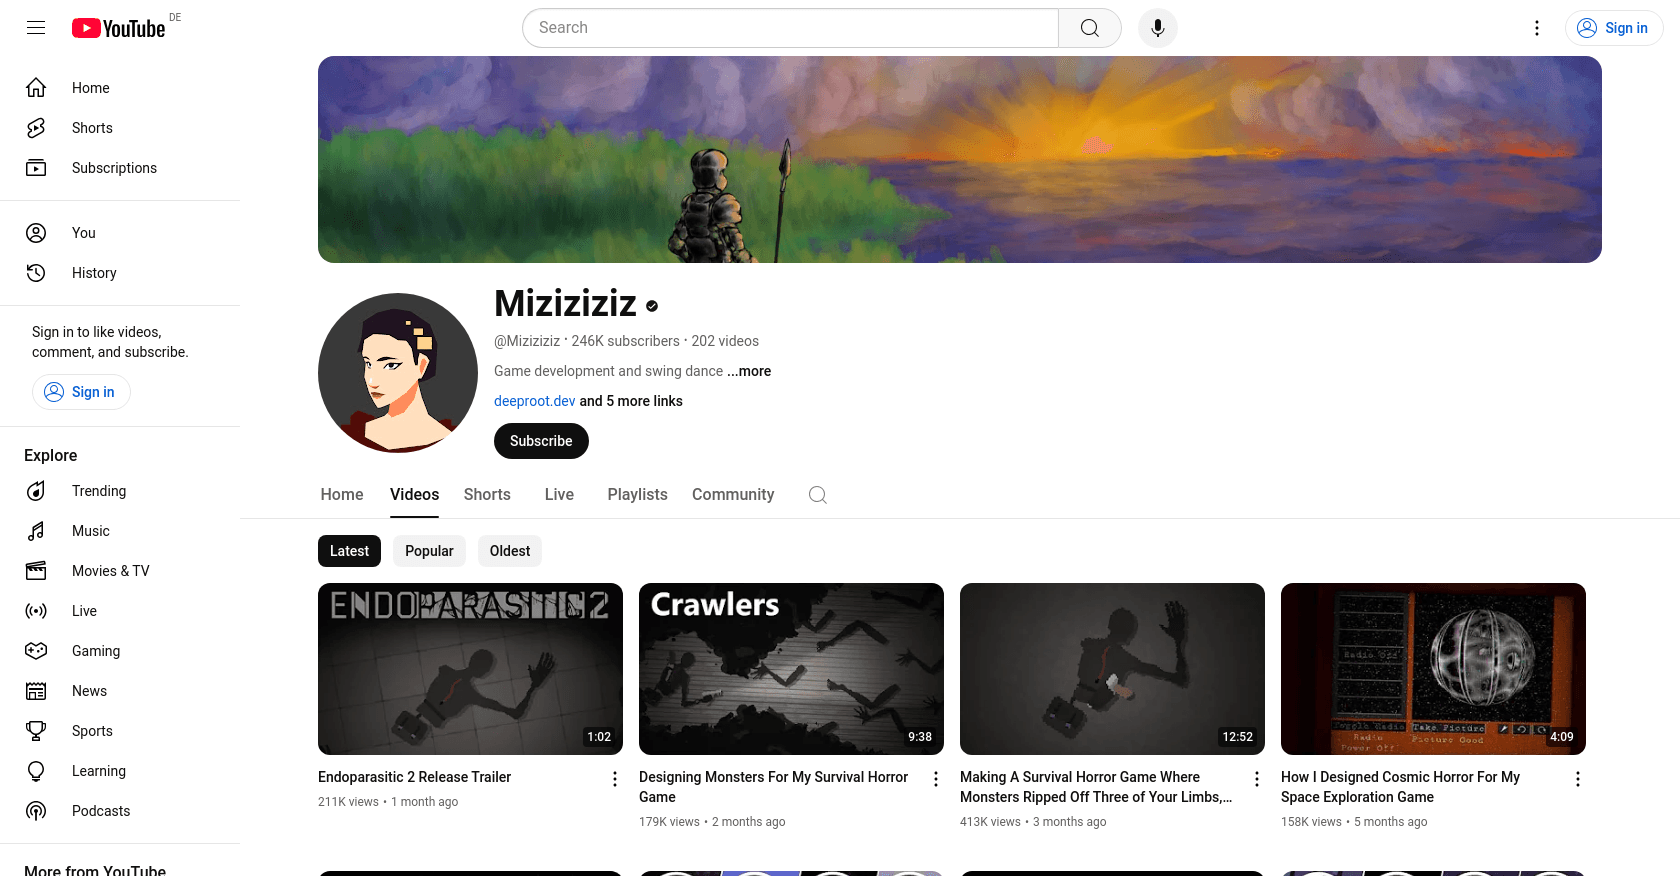
Task: Open the hamburger guide menu
Action: pos(36,28)
